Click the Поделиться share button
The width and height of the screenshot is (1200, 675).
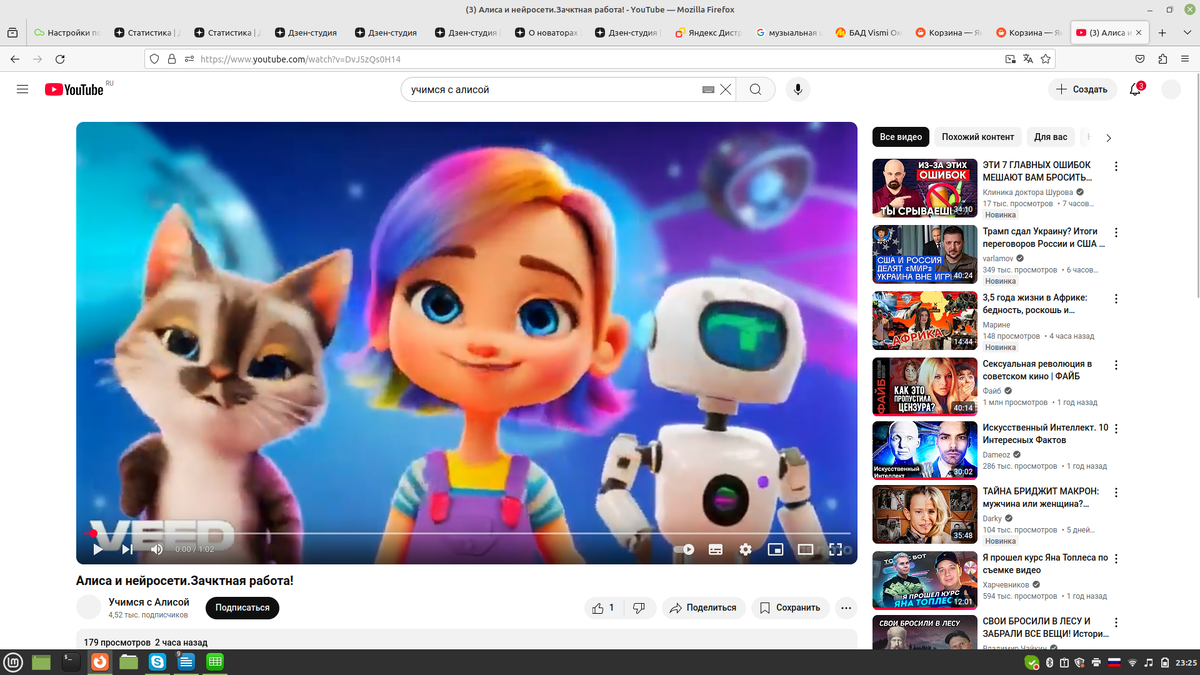tap(704, 608)
